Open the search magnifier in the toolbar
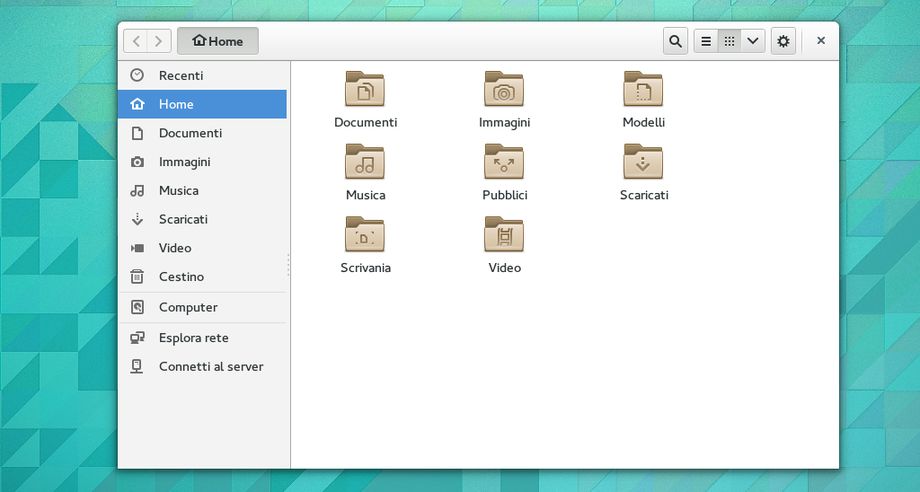 click(x=675, y=41)
